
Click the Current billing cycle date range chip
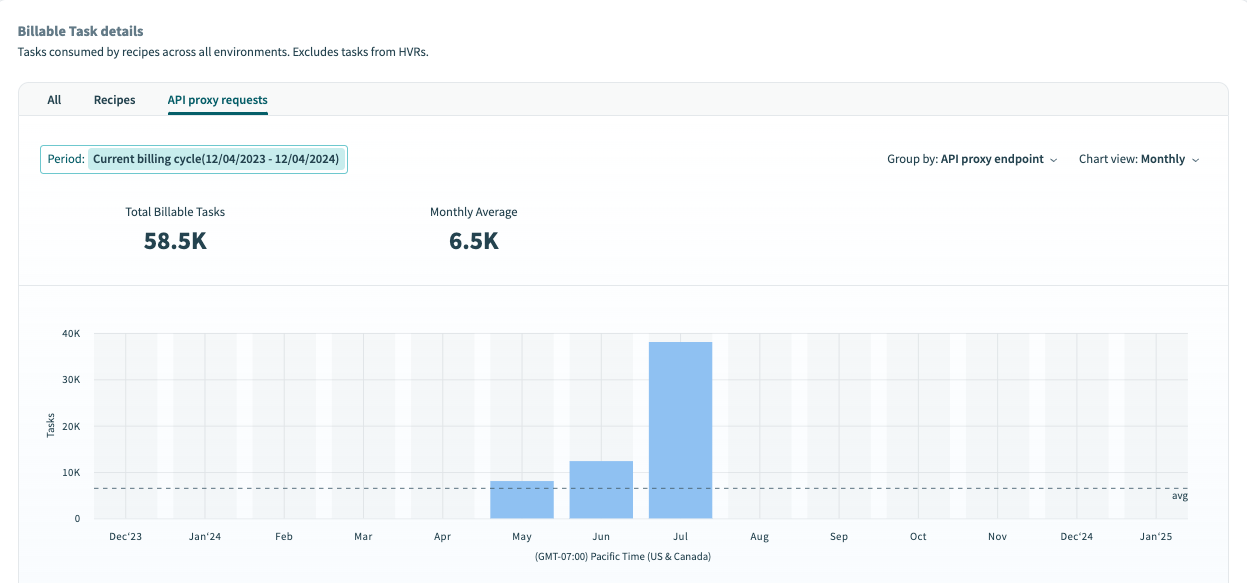tap(218, 159)
